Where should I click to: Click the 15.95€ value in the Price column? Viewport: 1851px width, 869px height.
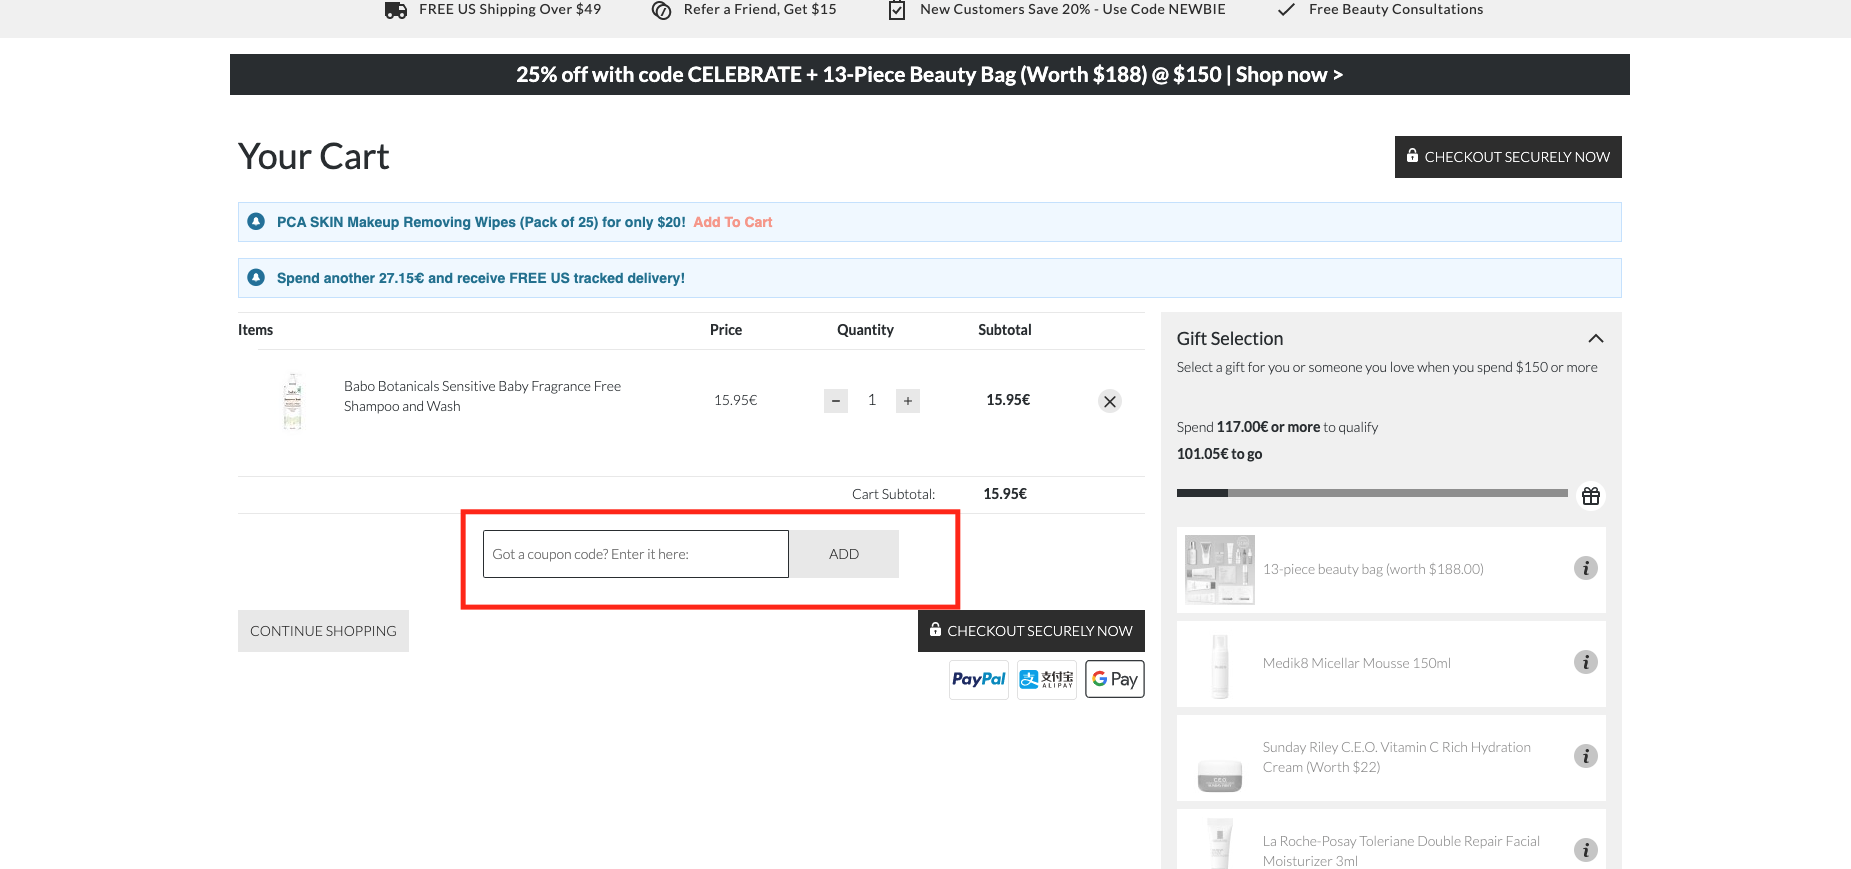pyautogui.click(x=736, y=400)
